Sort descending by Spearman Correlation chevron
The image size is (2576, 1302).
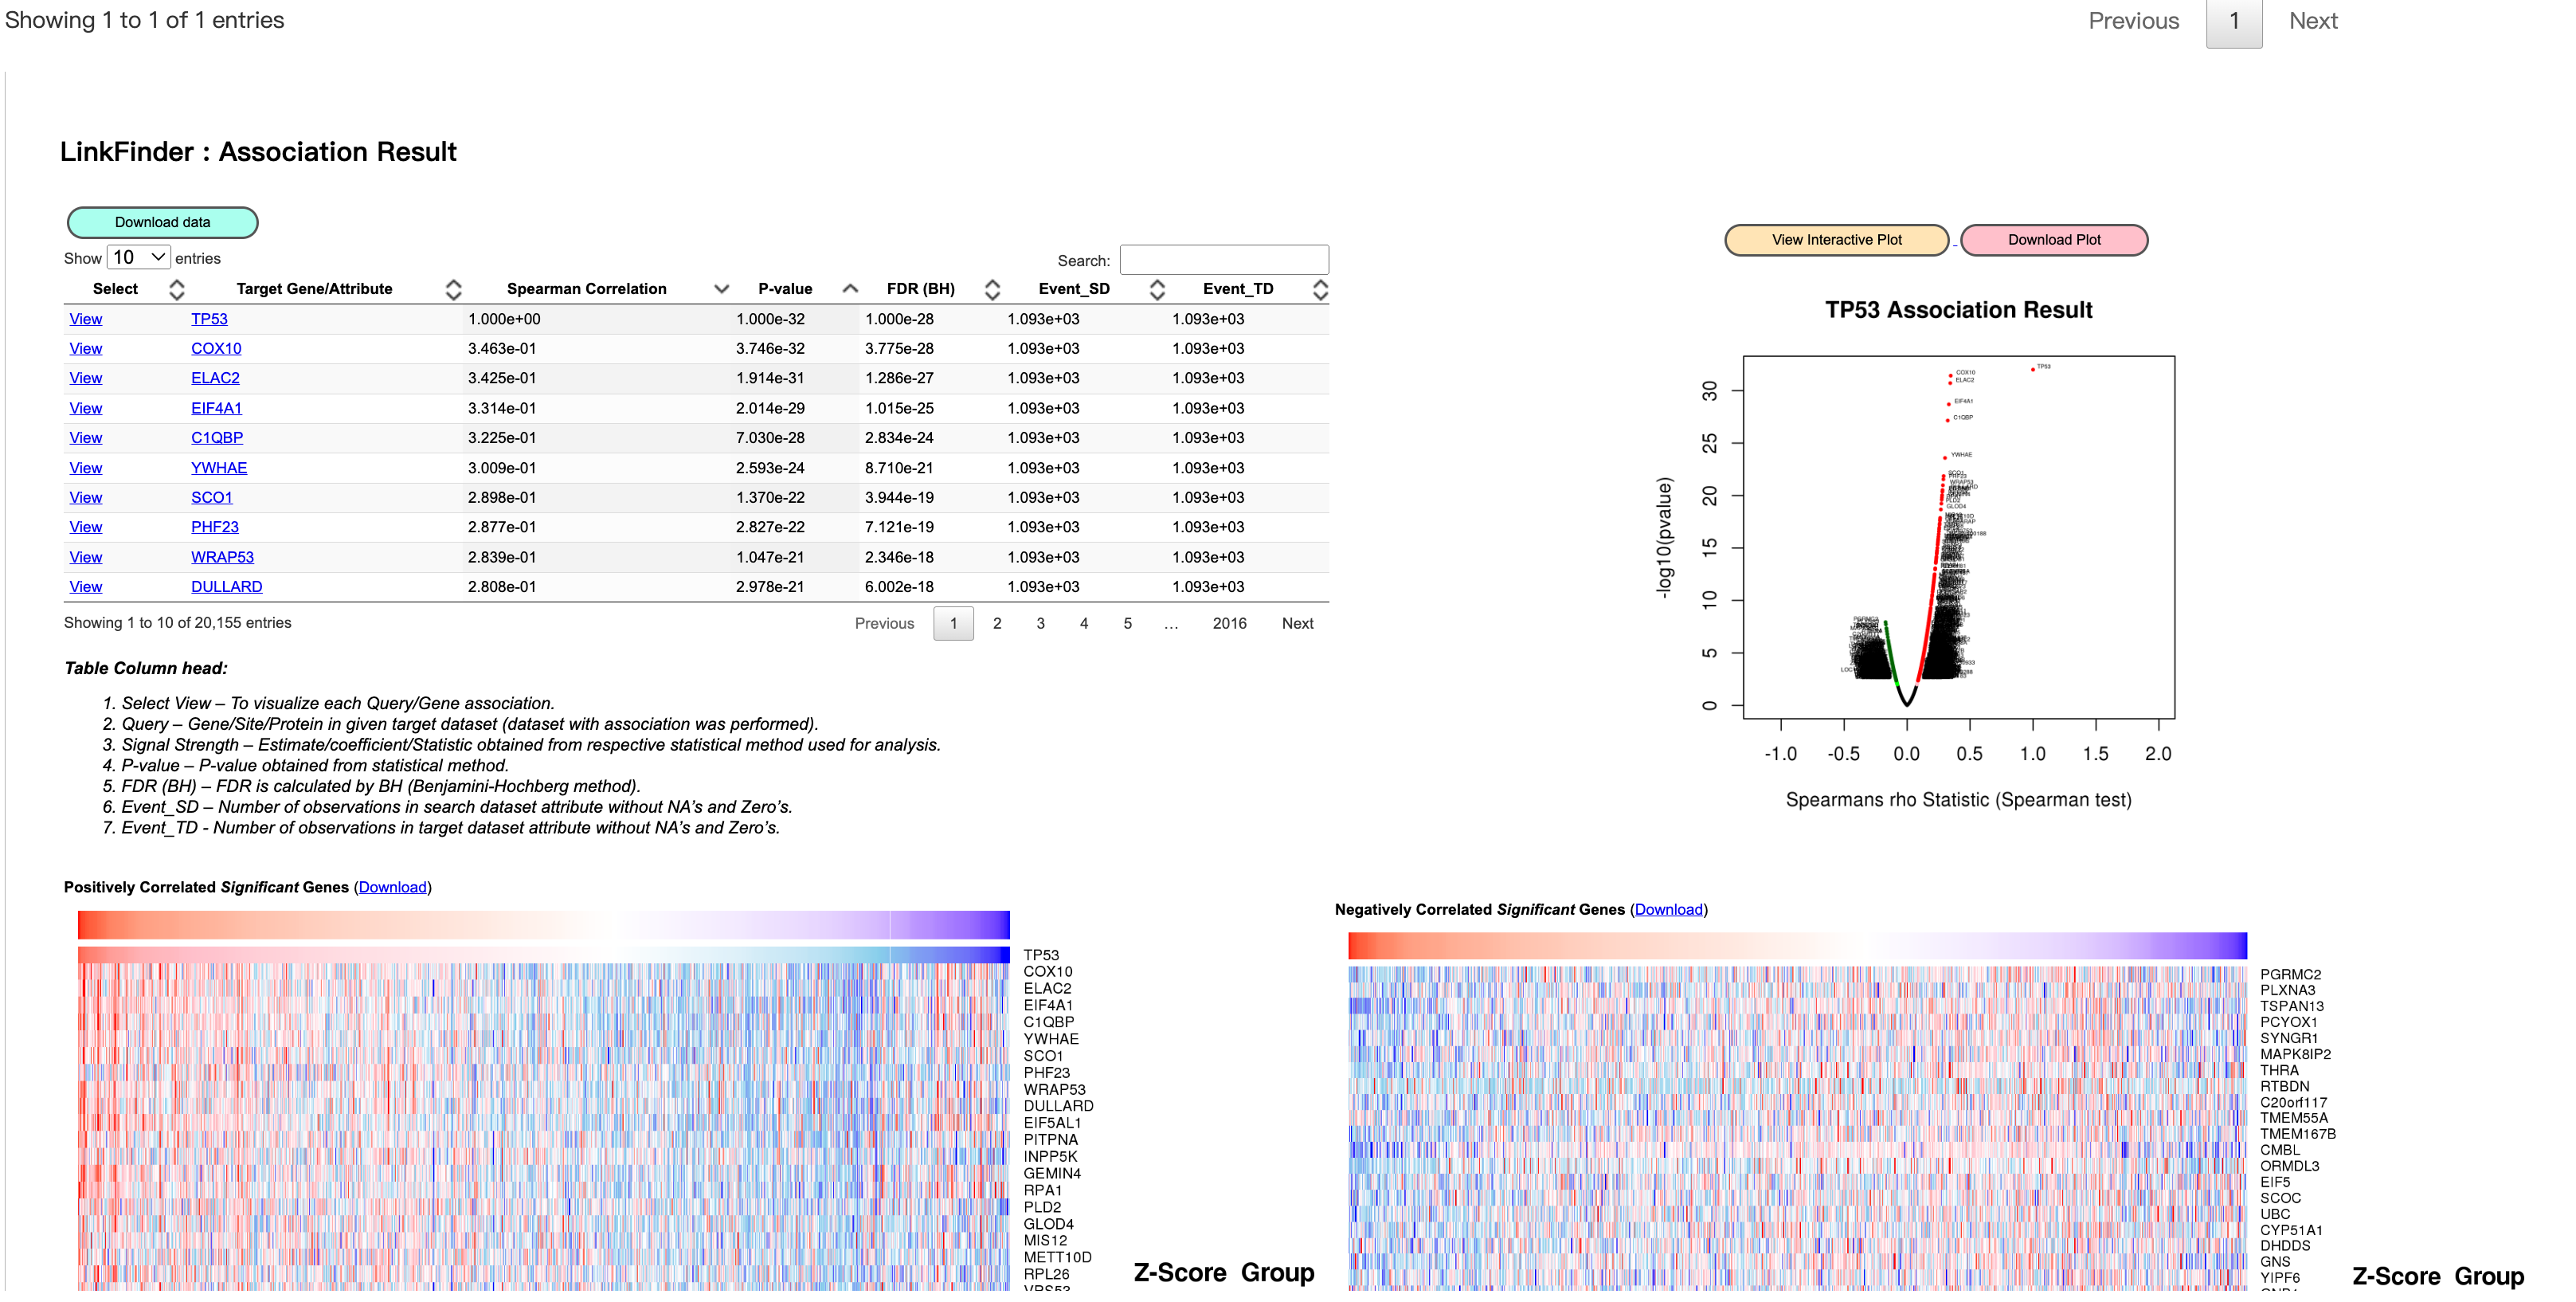(721, 290)
